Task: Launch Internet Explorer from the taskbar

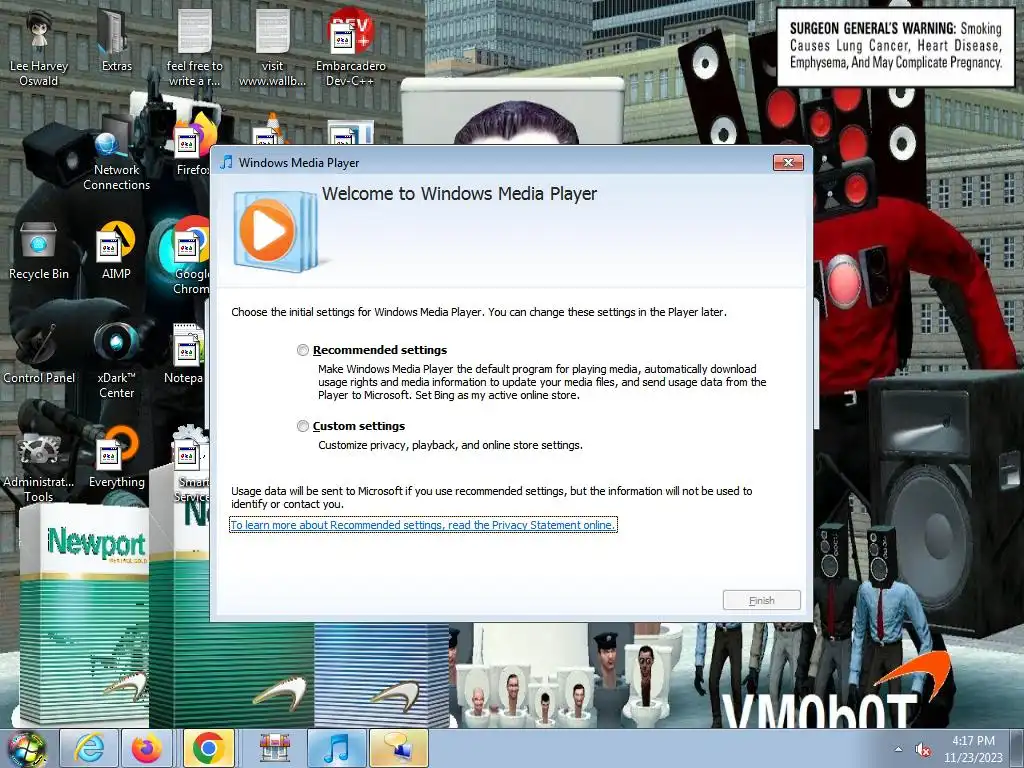Action: pos(89,748)
